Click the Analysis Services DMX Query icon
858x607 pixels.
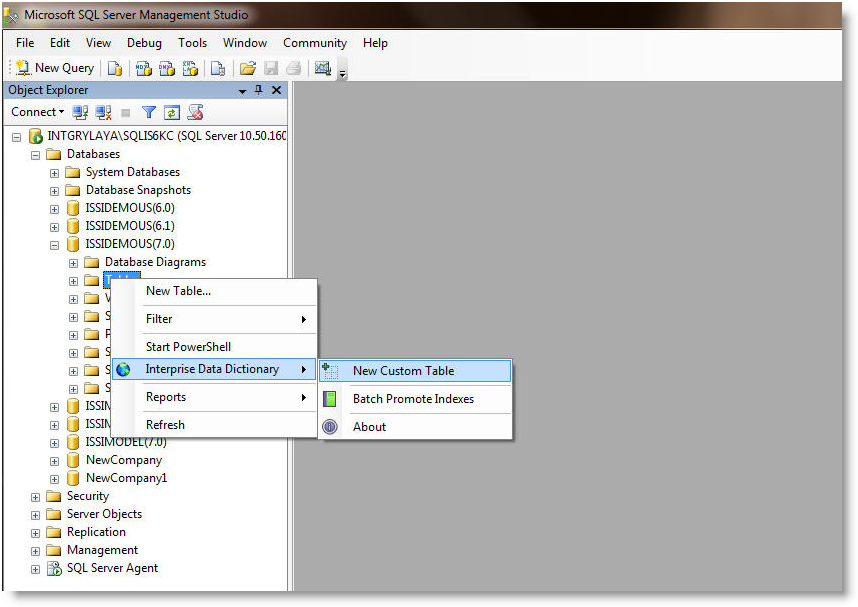[x=166, y=68]
